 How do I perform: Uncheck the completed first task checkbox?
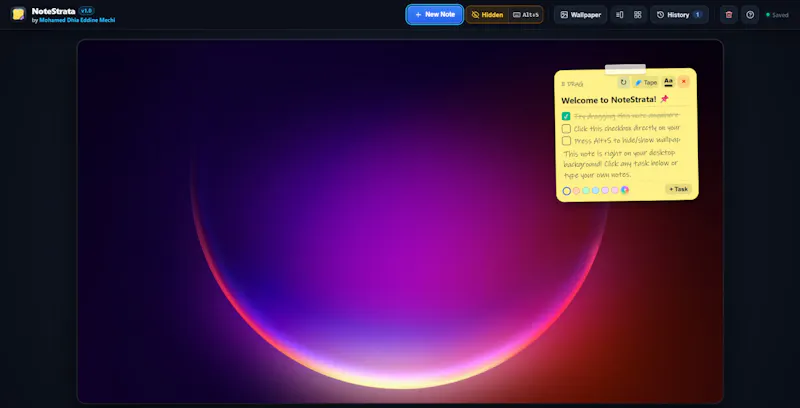tap(566, 116)
